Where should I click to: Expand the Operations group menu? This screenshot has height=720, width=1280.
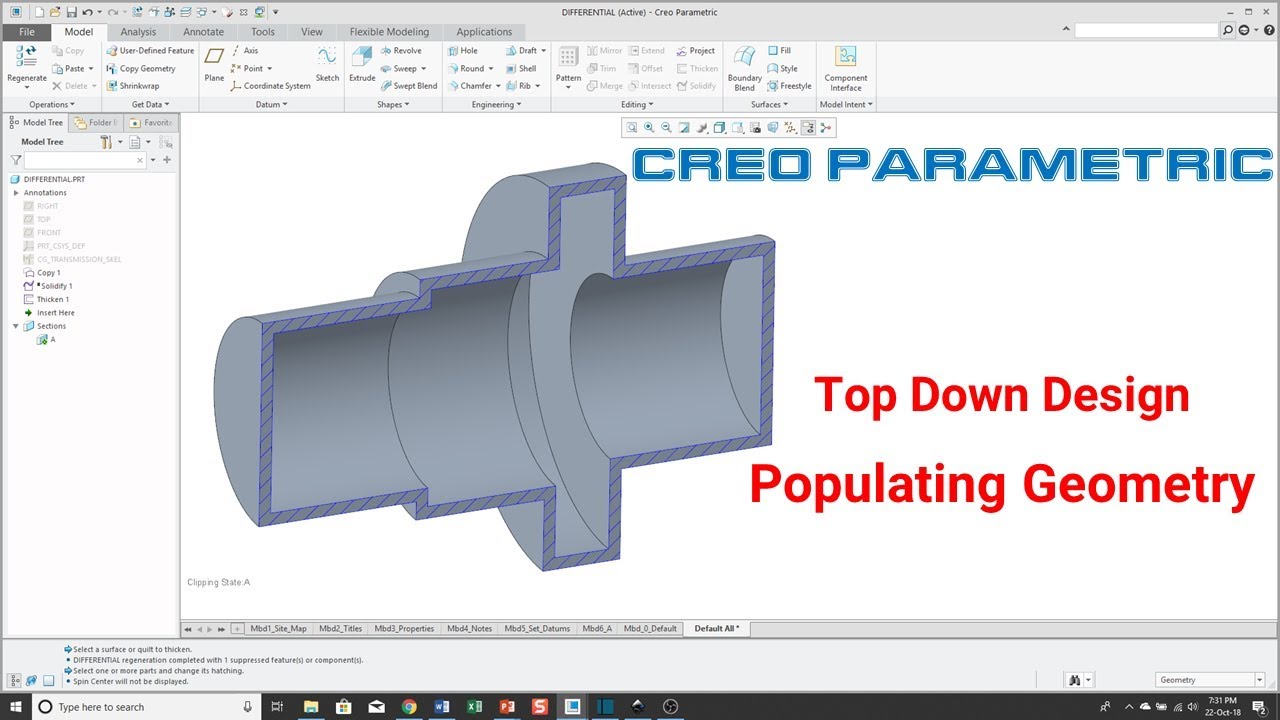coord(52,104)
